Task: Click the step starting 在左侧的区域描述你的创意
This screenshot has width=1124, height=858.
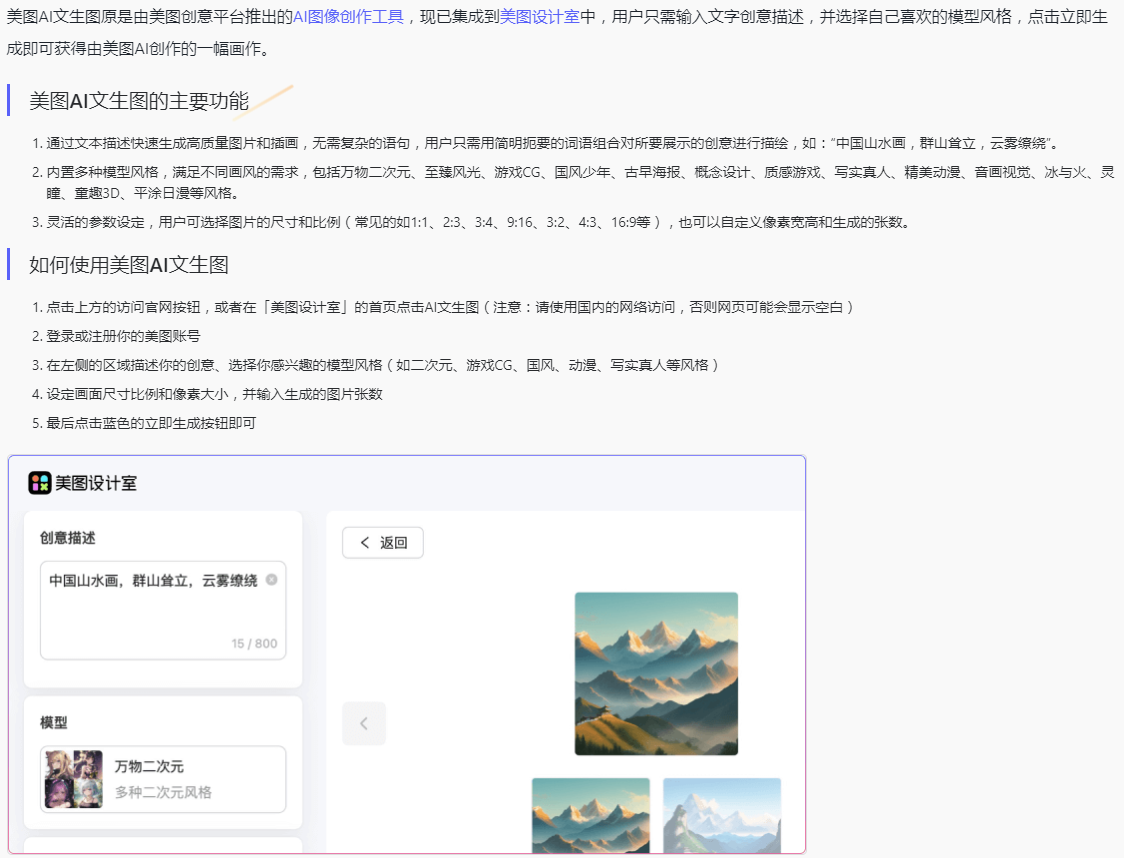Action: tap(383, 366)
